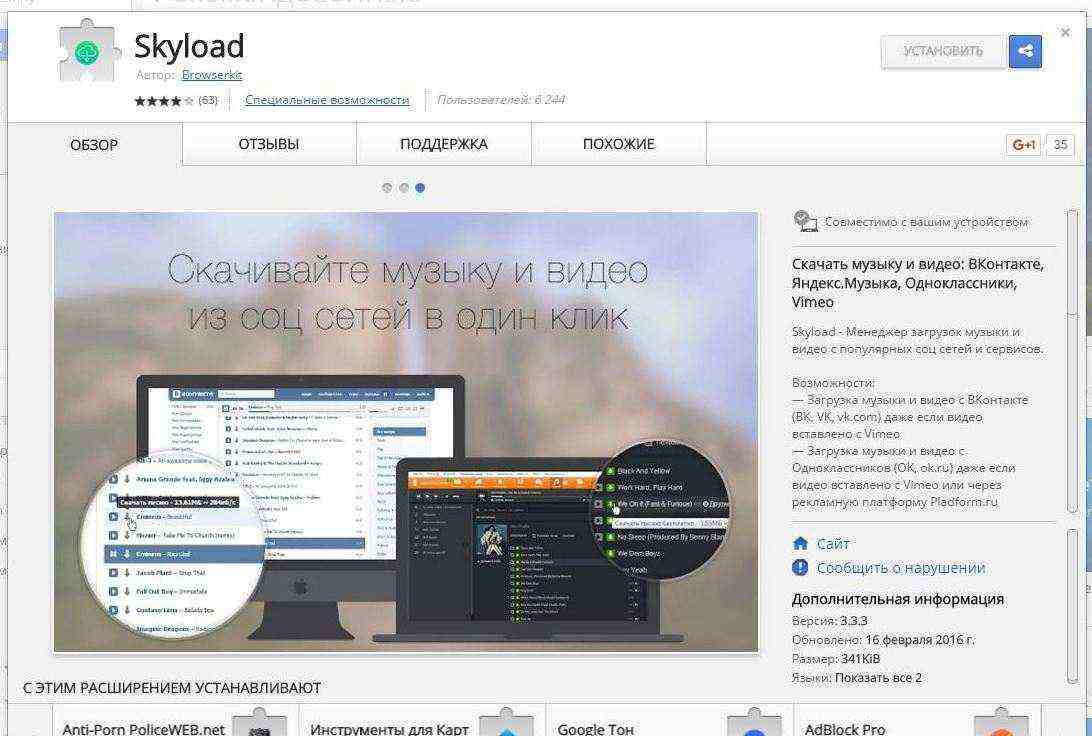
Task: Select the first carousel dot
Action: [387, 187]
